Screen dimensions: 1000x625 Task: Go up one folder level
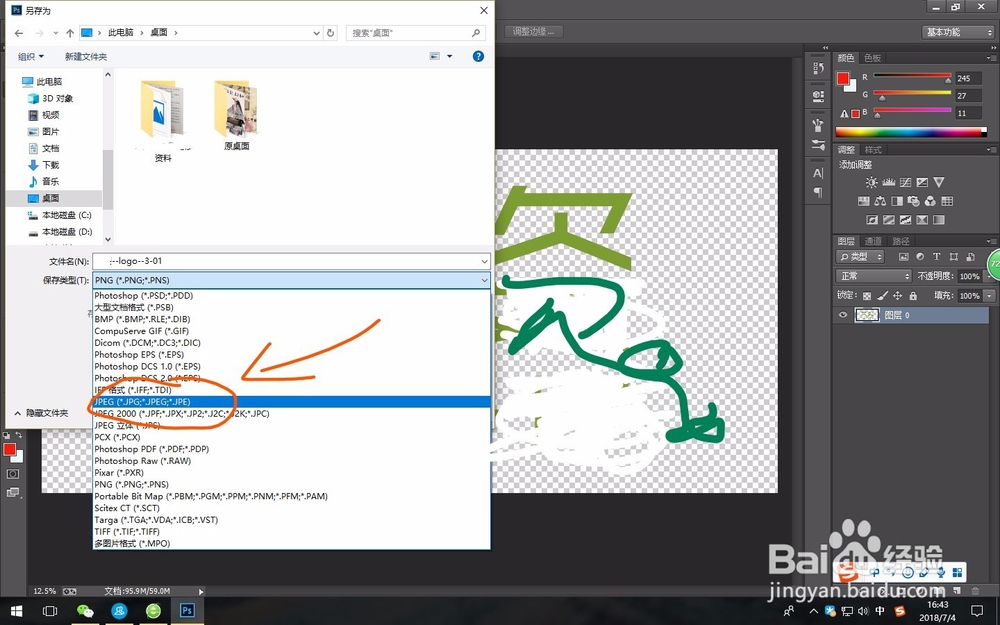point(70,33)
